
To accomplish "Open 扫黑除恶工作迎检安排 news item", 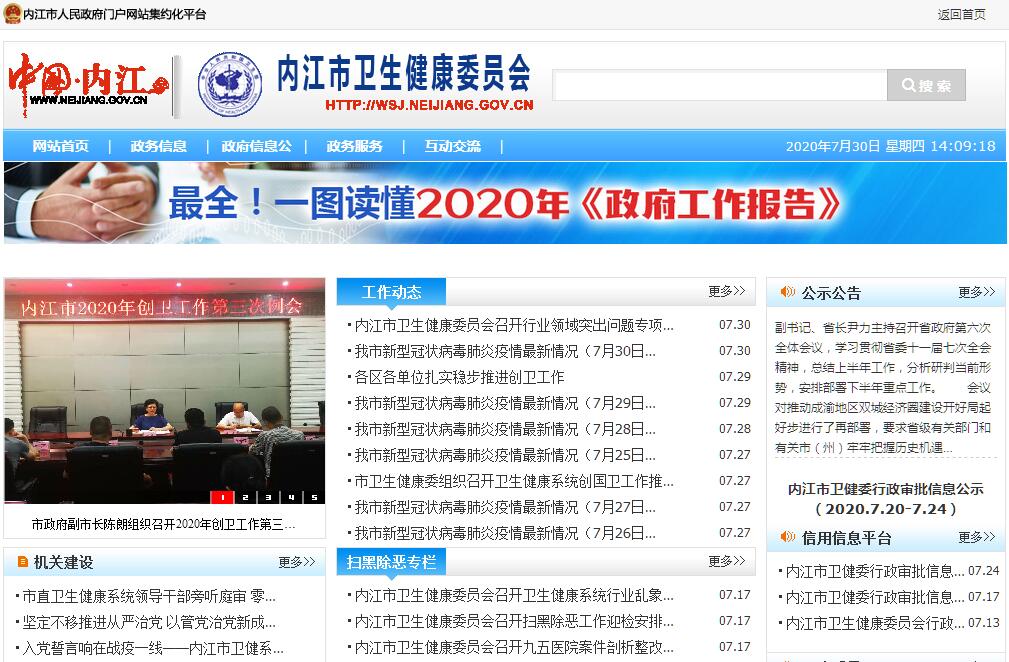I will (514, 621).
